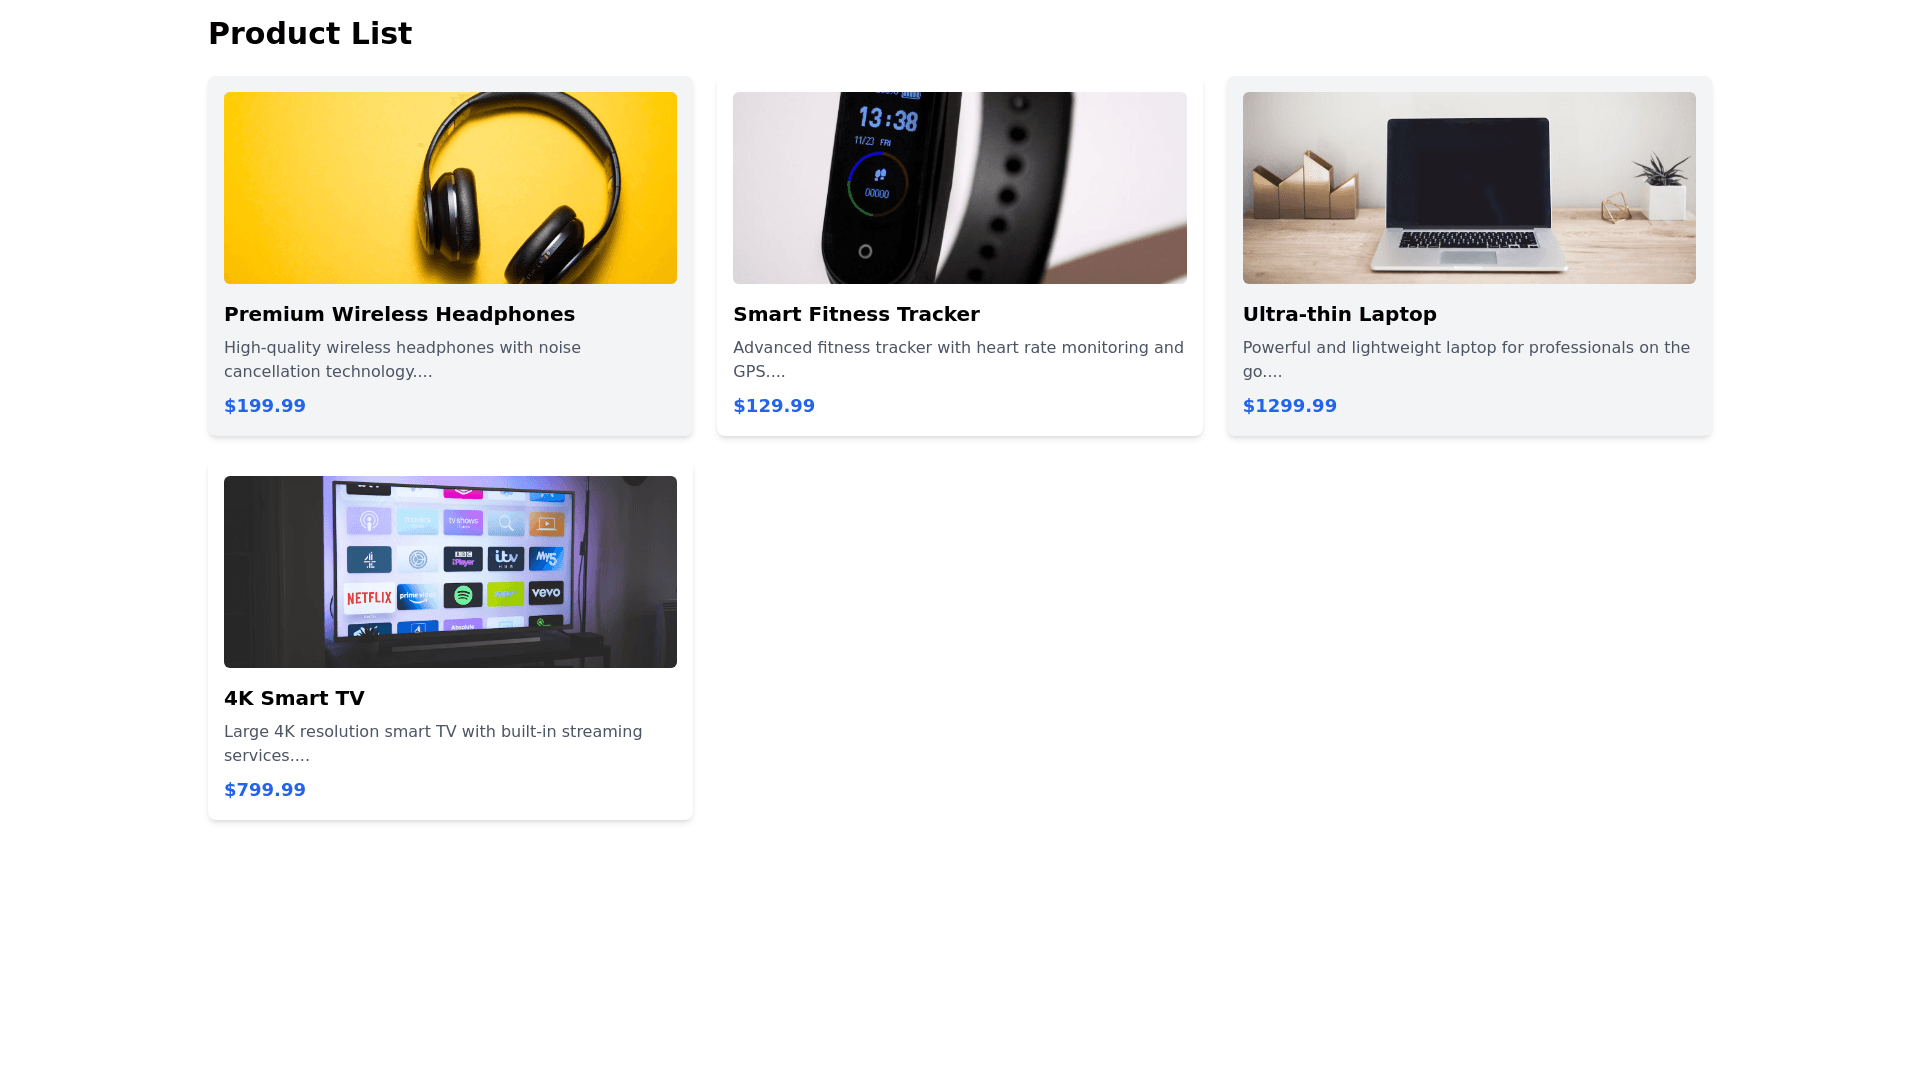Screen dimensions: 1920x1080
Task: Click the $199.99 headphones price
Action: click(x=265, y=406)
